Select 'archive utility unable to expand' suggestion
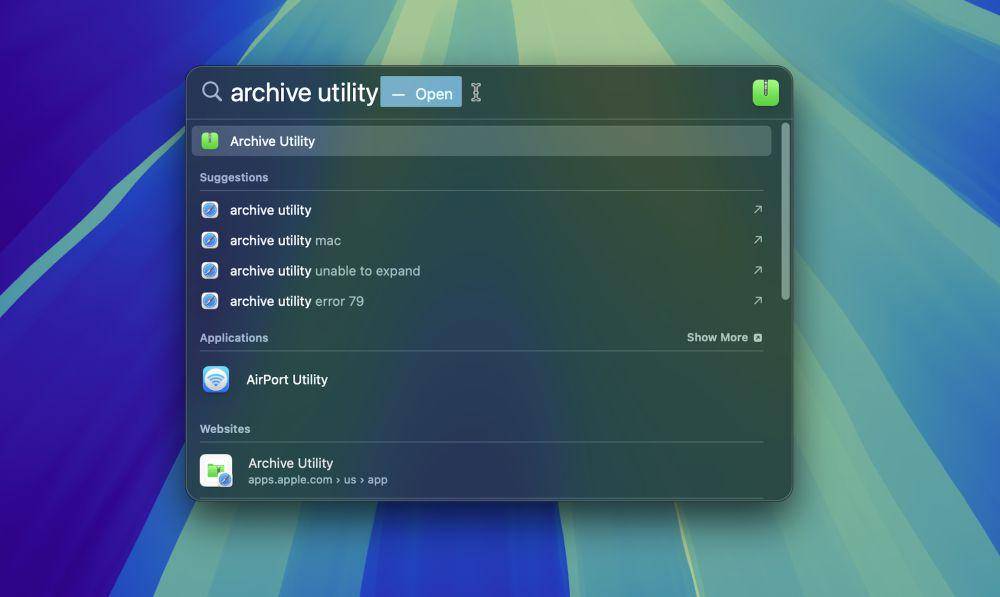 [482, 270]
